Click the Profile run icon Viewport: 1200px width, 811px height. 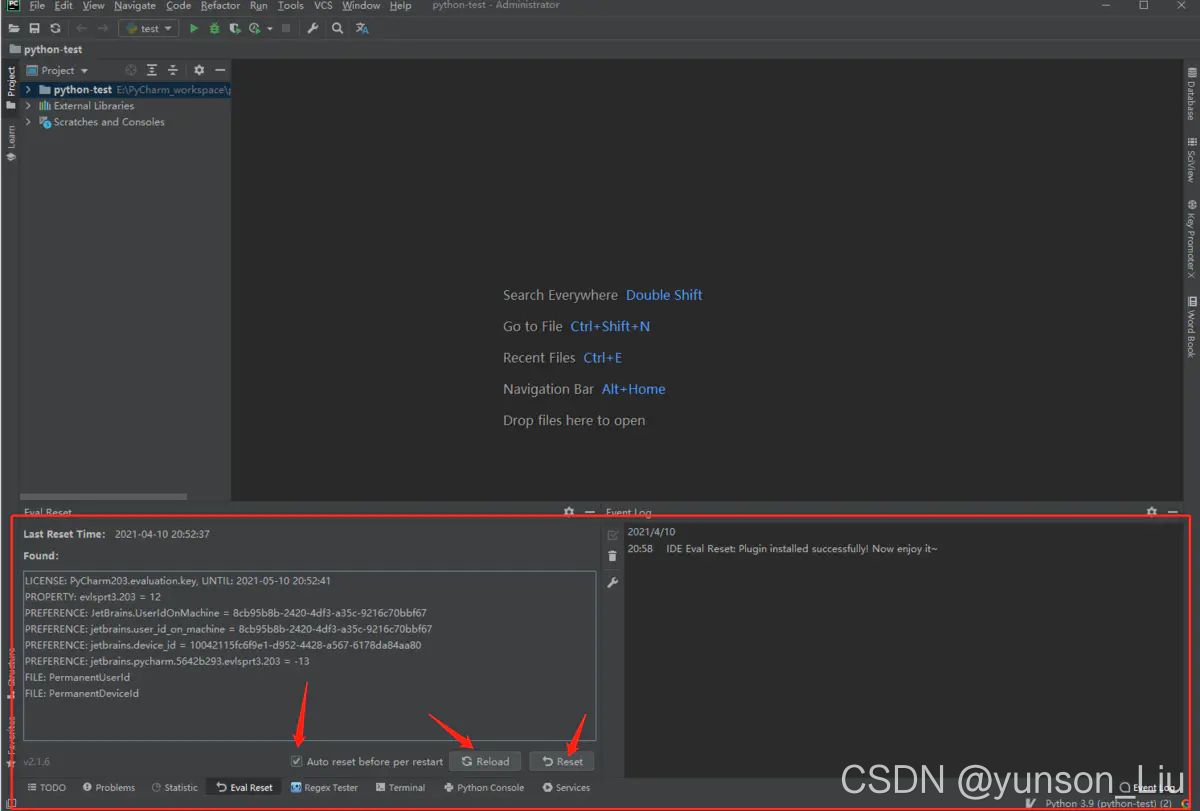(x=256, y=29)
